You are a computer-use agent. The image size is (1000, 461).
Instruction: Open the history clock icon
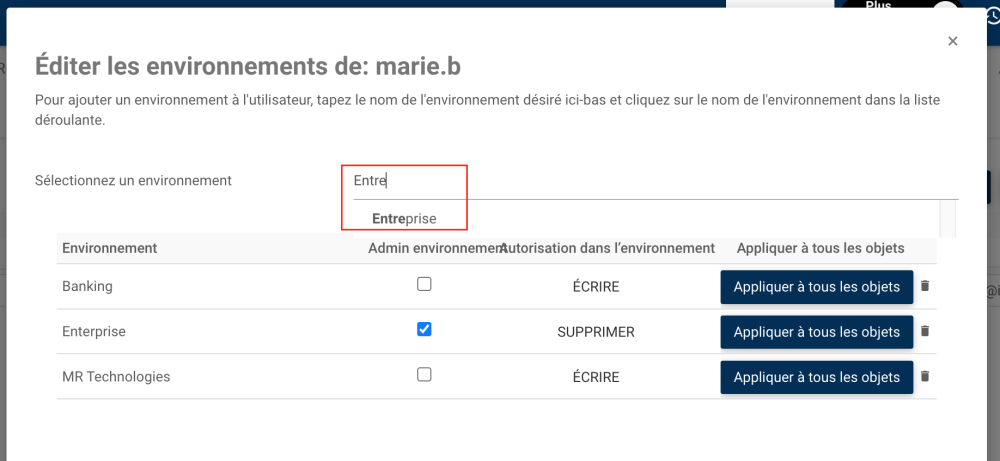point(992,8)
